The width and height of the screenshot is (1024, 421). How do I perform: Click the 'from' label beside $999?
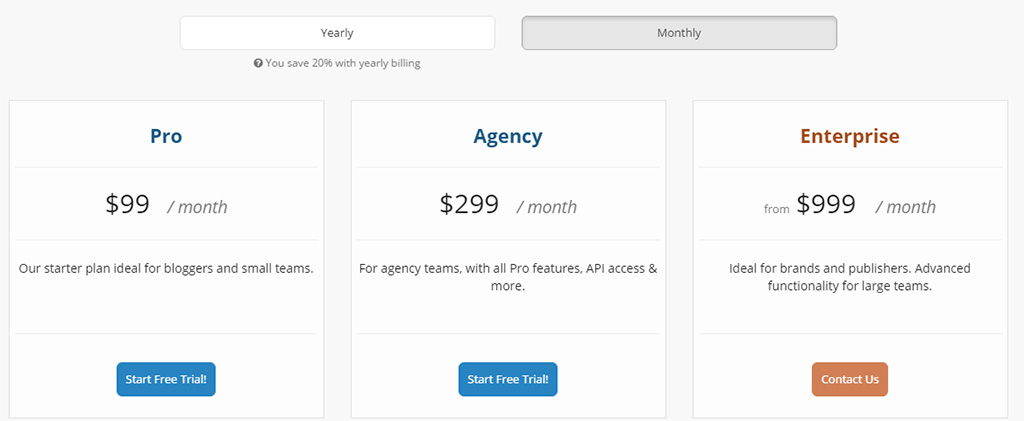tap(777, 209)
